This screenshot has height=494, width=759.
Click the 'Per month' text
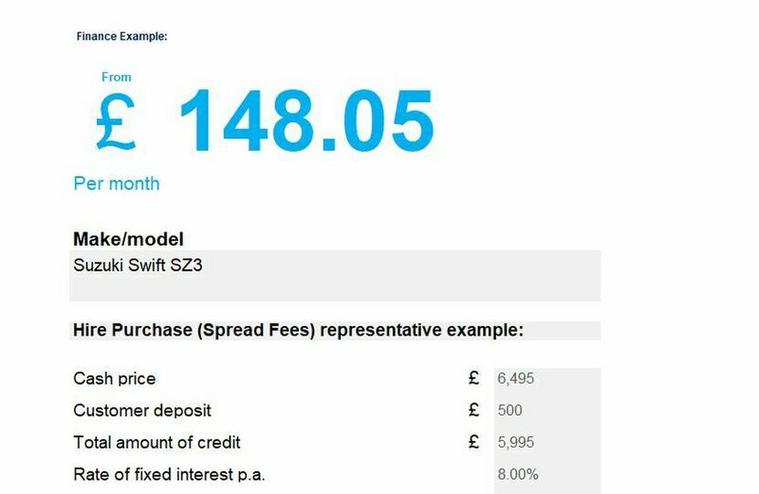click(x=116, y=184)
